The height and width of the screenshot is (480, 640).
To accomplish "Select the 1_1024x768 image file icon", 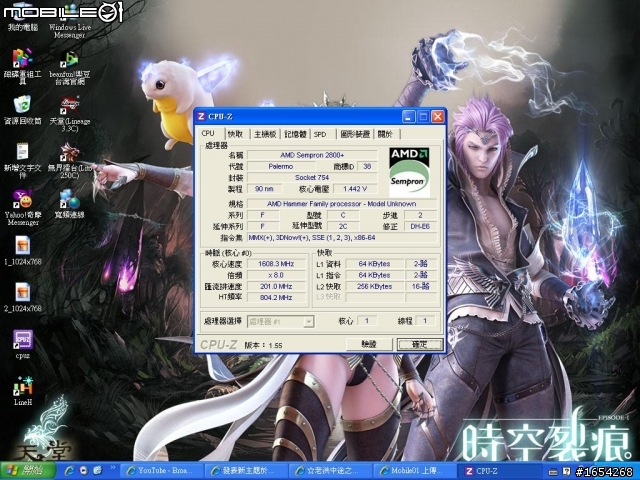I will [22, 251].
